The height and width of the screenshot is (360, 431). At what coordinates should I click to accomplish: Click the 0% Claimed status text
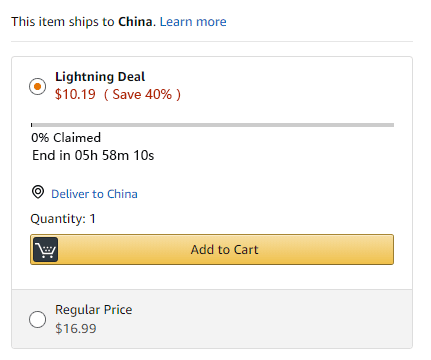click(66, 138)
